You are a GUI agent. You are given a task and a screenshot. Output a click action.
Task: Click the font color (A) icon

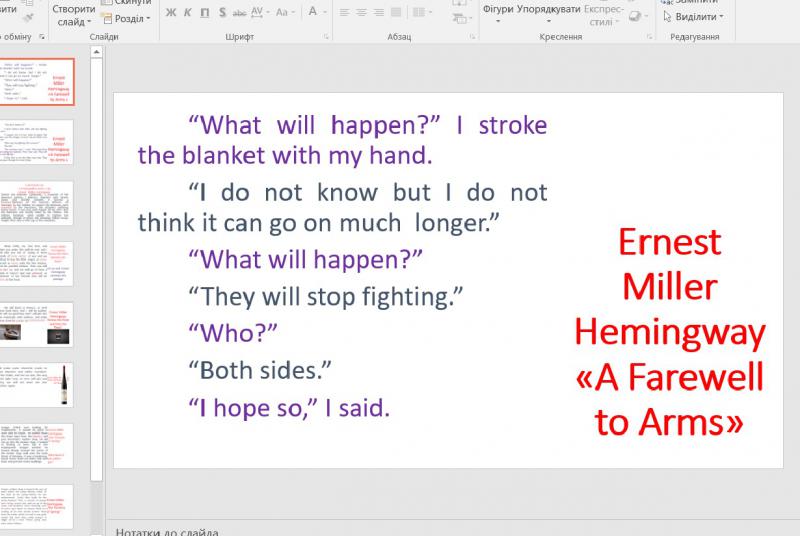pos(313,12)
